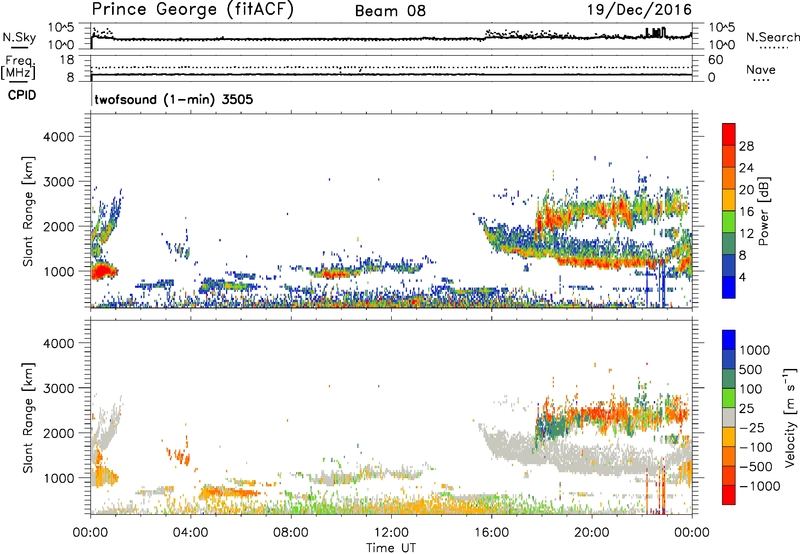Screen dimensions: 800x554
Task: Click the "20:00" time axis label
Action: (x=591, y=533)
